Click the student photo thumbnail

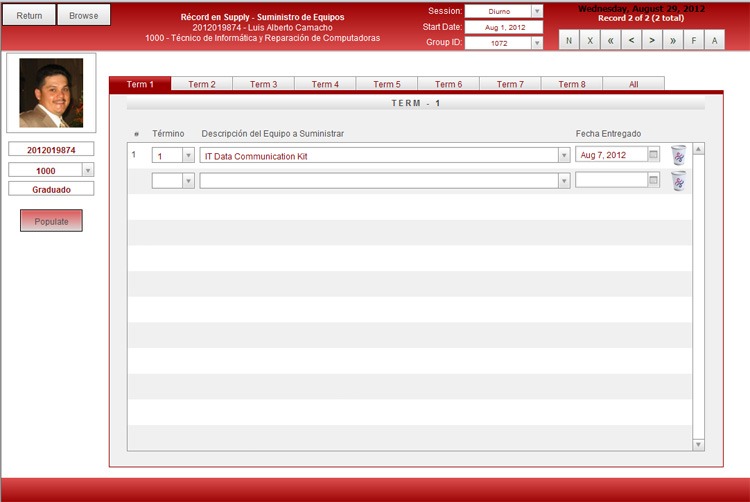pos(51,93)
